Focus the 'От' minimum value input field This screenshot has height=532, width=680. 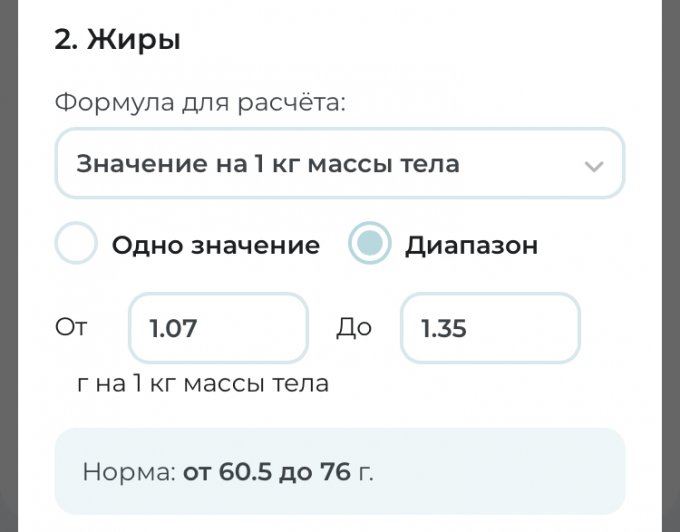[218, 328]
